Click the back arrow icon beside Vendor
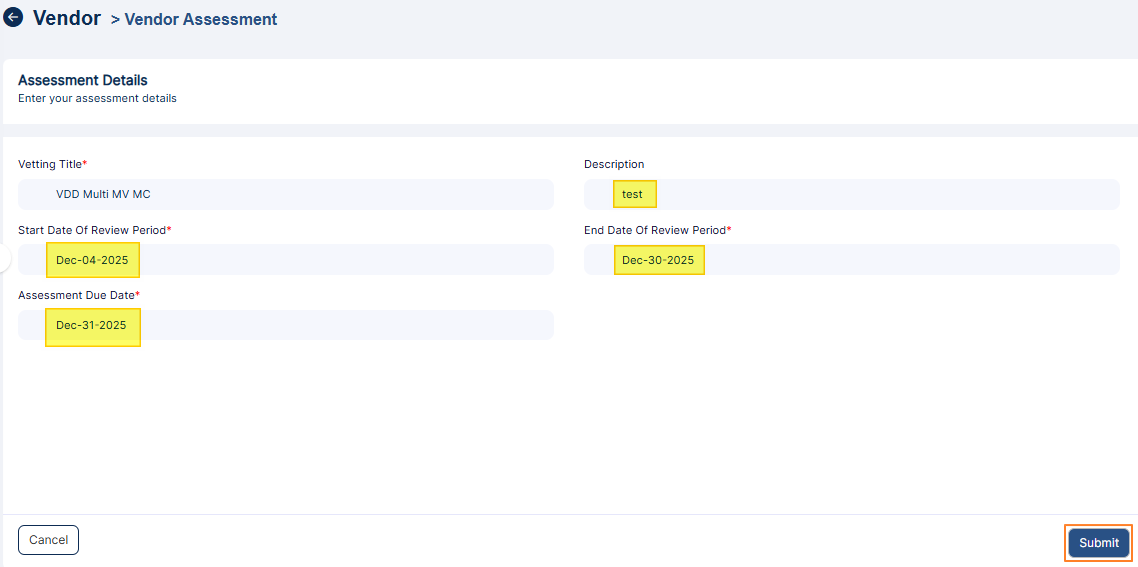The width and height of the screenshot is (1138, 567). [x=13, y=18]
